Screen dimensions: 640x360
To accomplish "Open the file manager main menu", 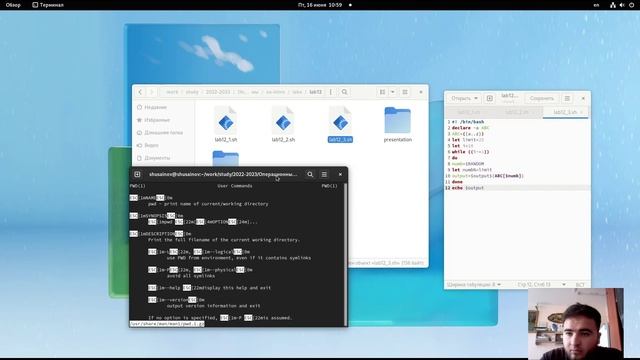I will (405, 92).
